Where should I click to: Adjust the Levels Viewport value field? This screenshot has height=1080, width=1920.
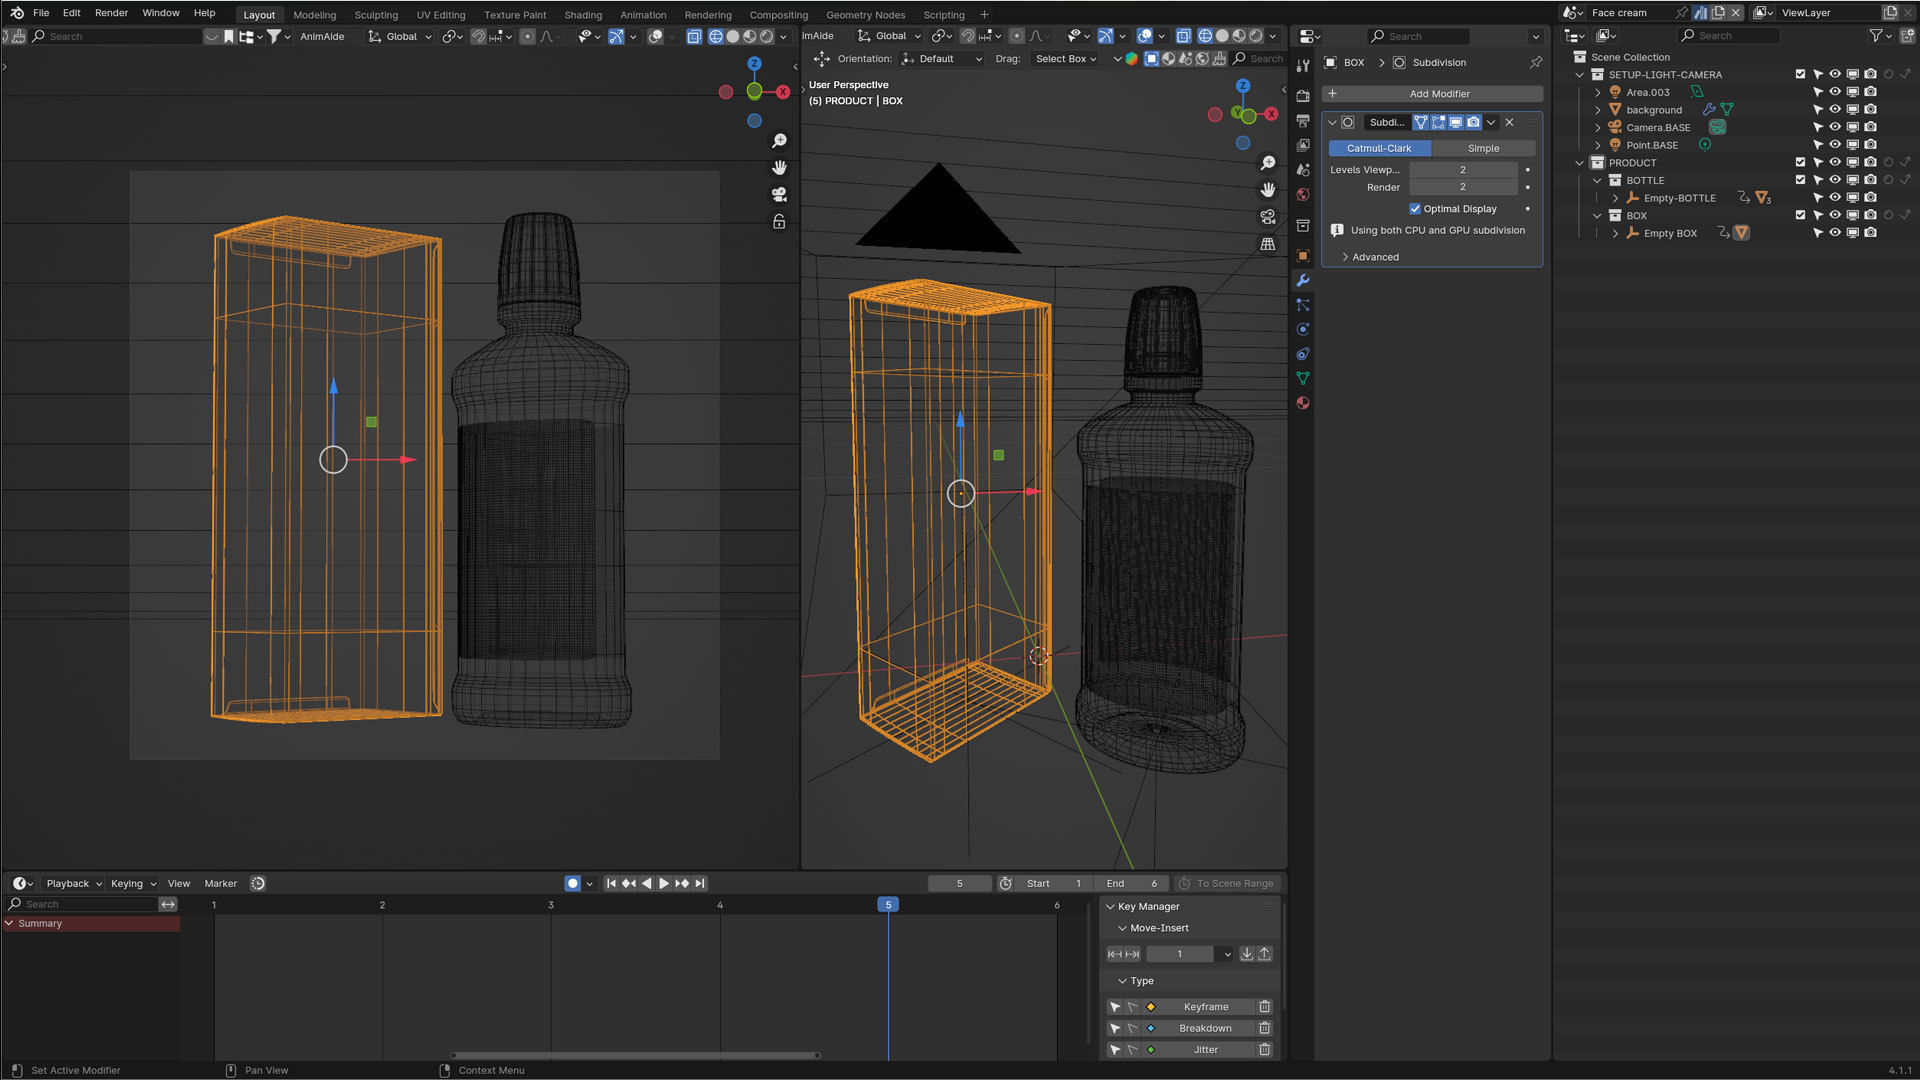(x=1463, y=170)
